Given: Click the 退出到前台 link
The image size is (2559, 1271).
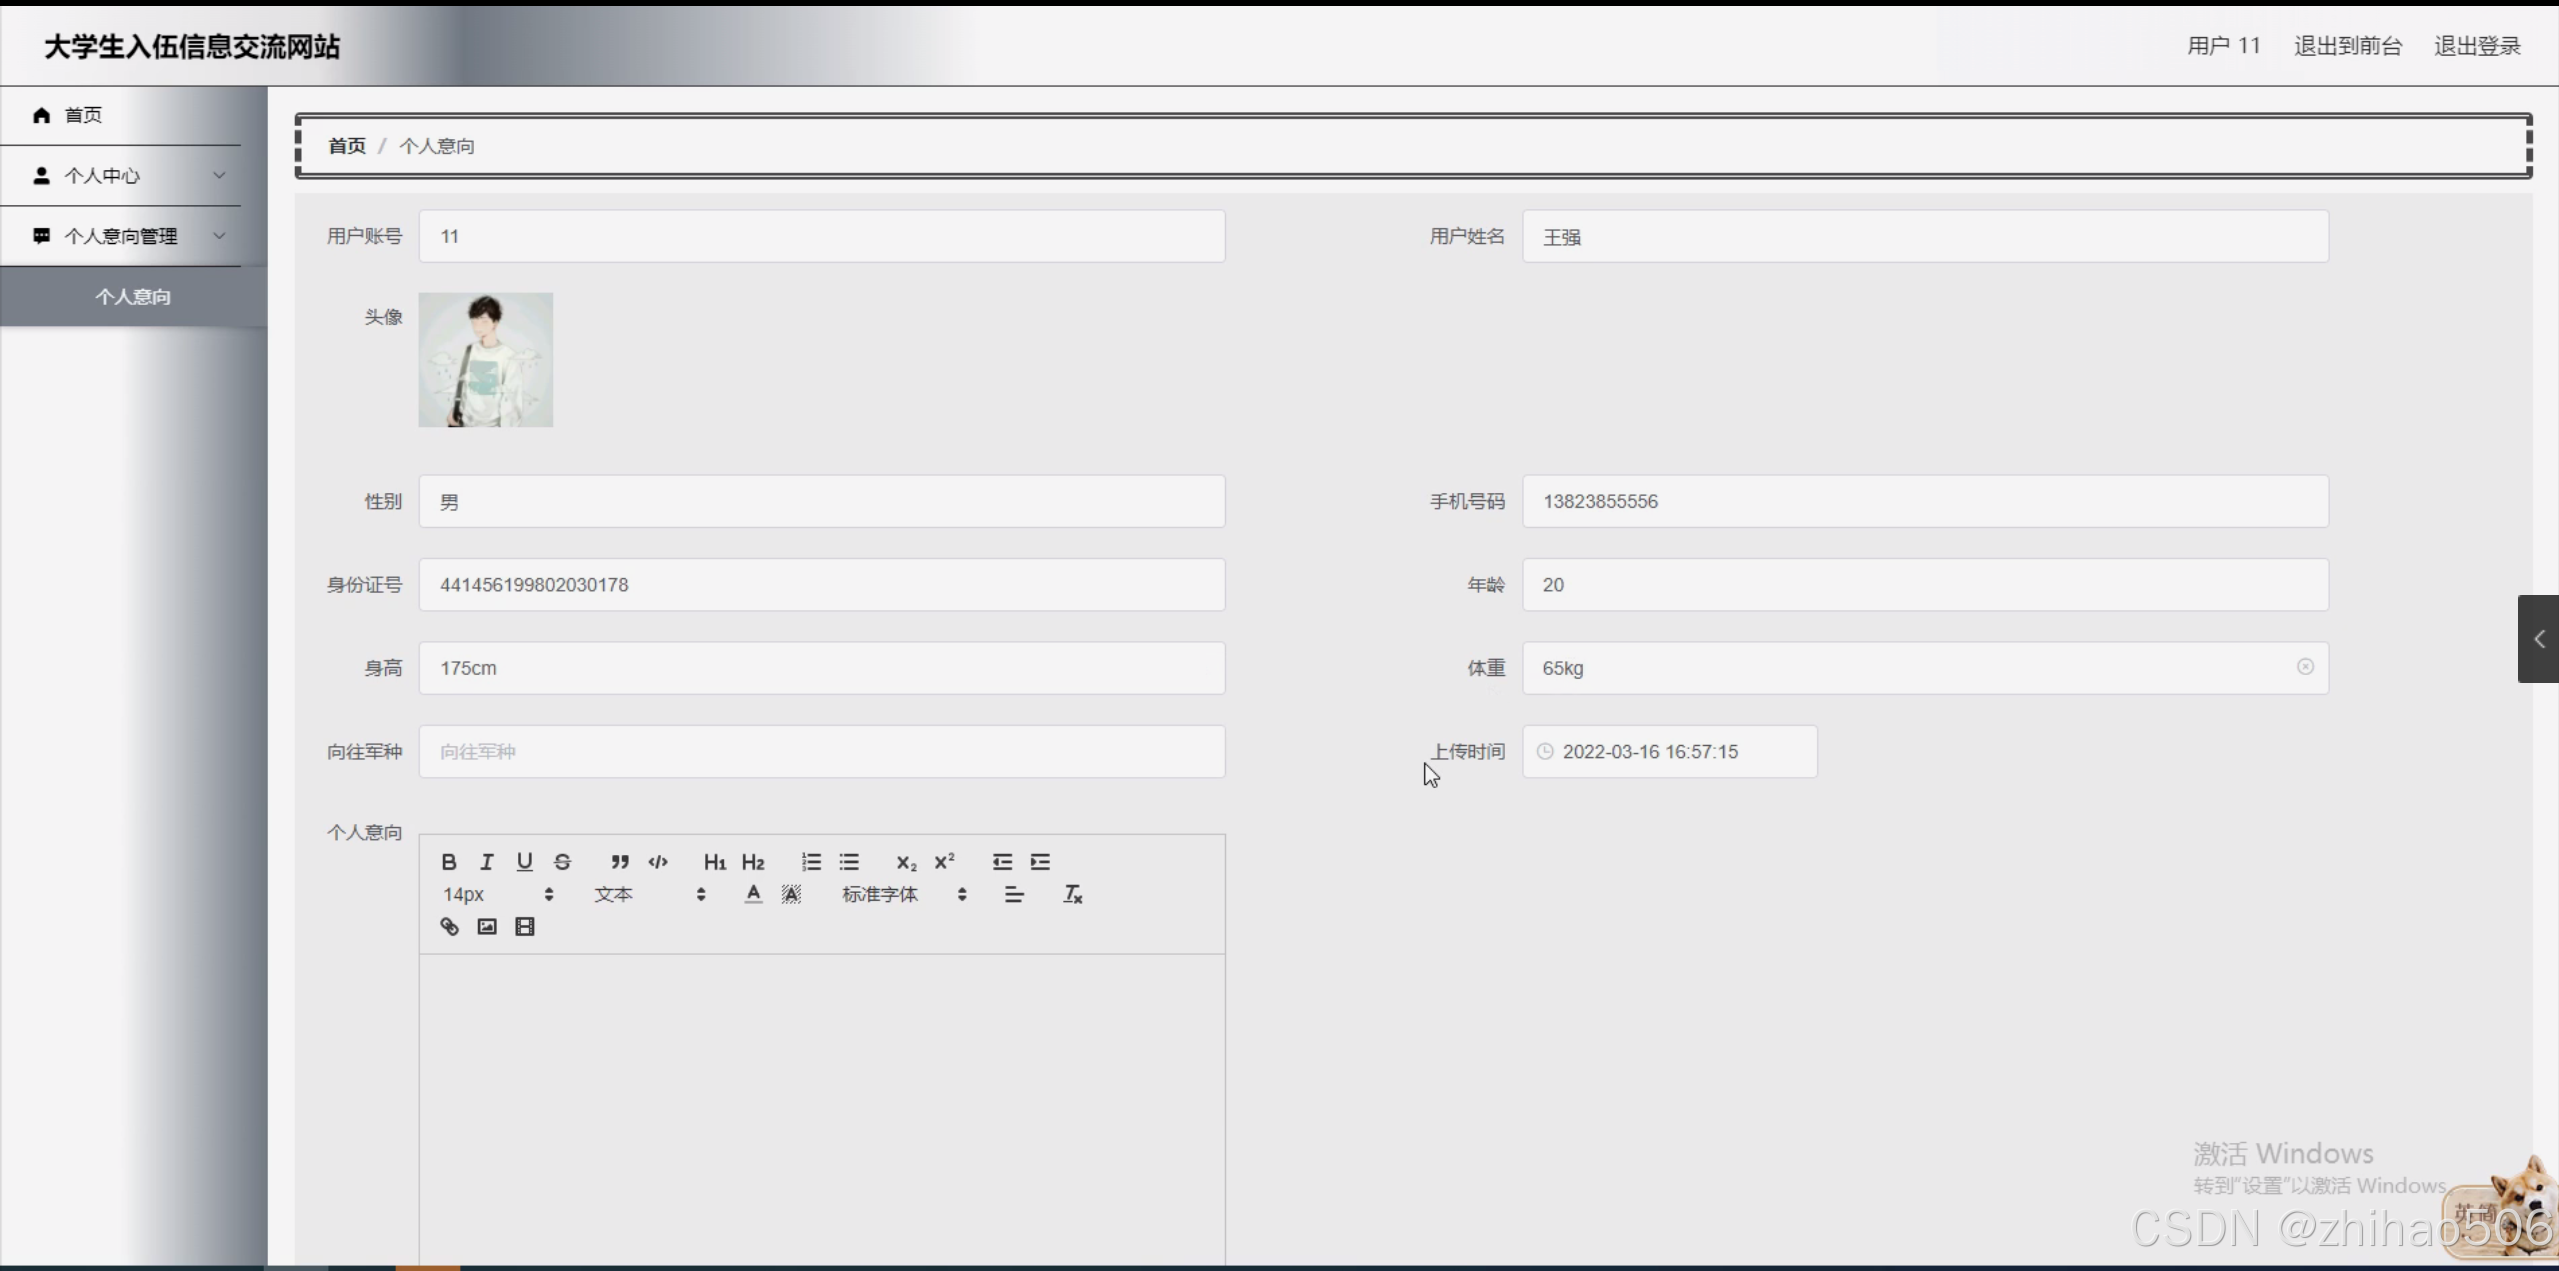Looking at the screenshot, I should click(2347, 46).
